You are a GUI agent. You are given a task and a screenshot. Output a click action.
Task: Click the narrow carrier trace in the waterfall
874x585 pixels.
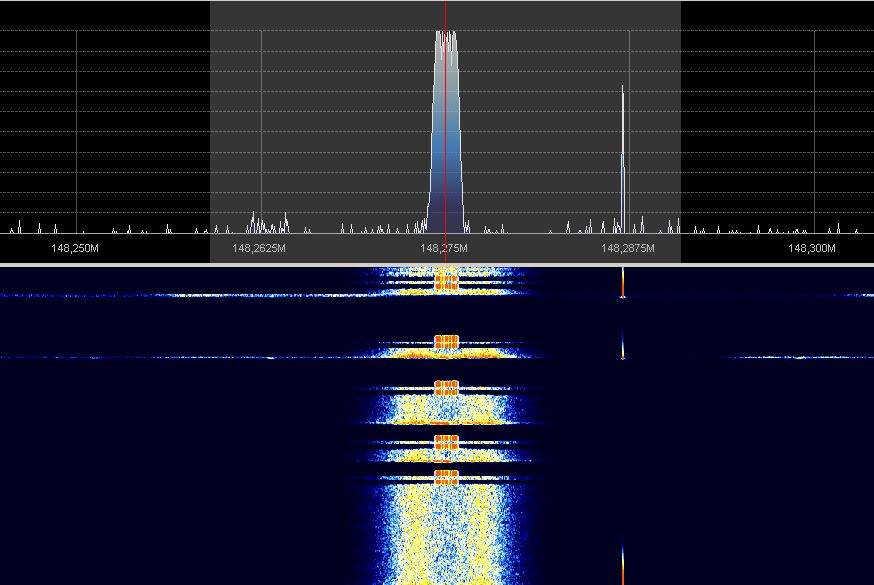click(623, 283)
